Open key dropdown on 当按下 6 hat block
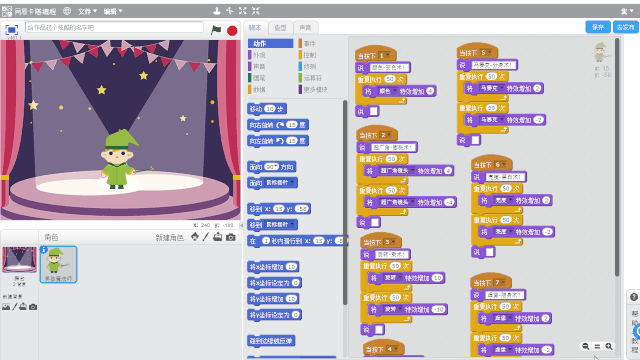Image resolution: width=640 pixels, height=360 pixels. click(x=504, y=165)
